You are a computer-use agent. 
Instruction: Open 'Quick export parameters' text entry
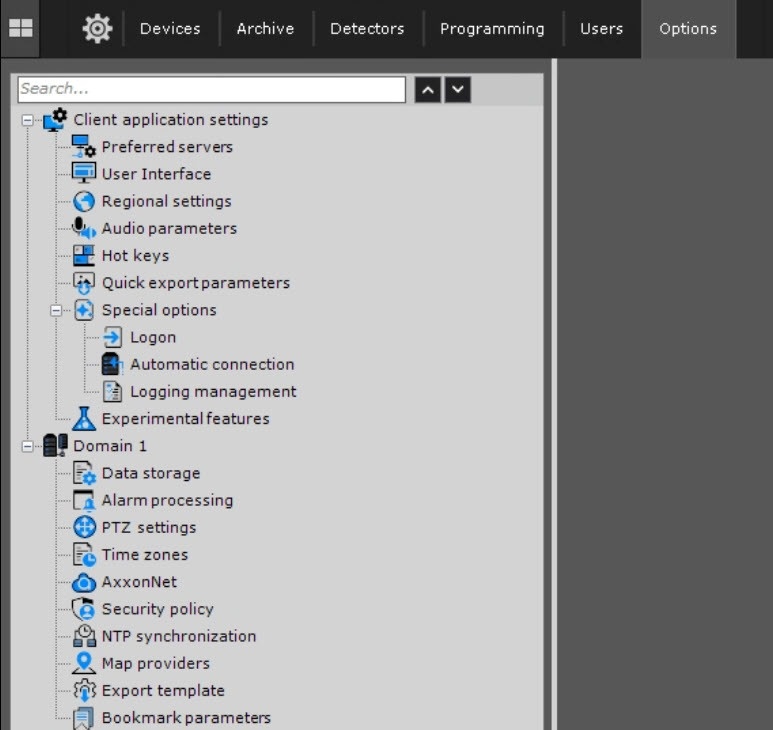click(x=196, y=283)
